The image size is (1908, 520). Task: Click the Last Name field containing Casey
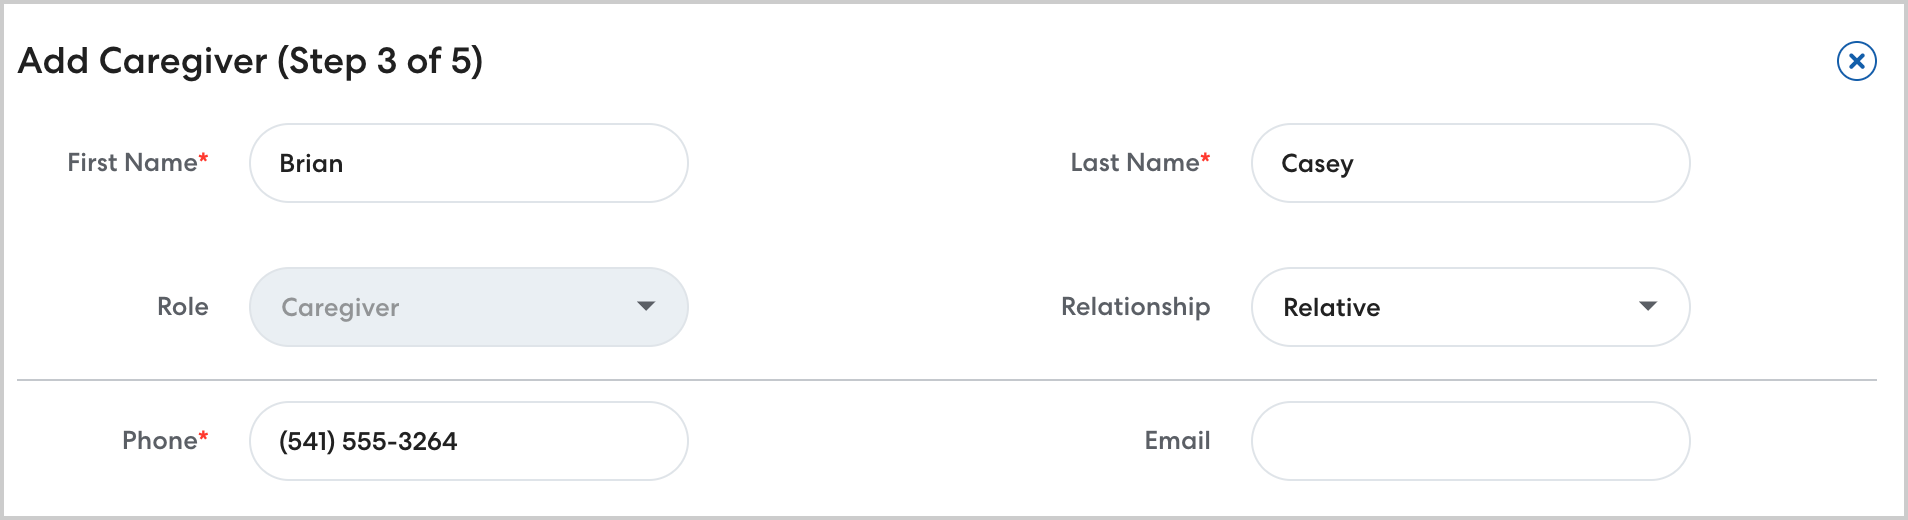point(1470,163)
